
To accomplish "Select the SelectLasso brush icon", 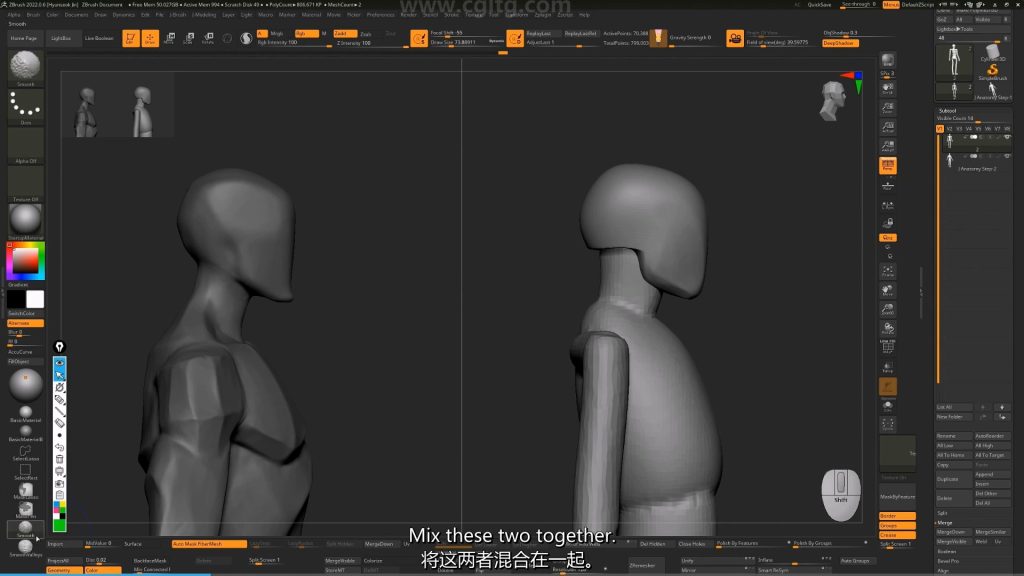I will 25,453.
